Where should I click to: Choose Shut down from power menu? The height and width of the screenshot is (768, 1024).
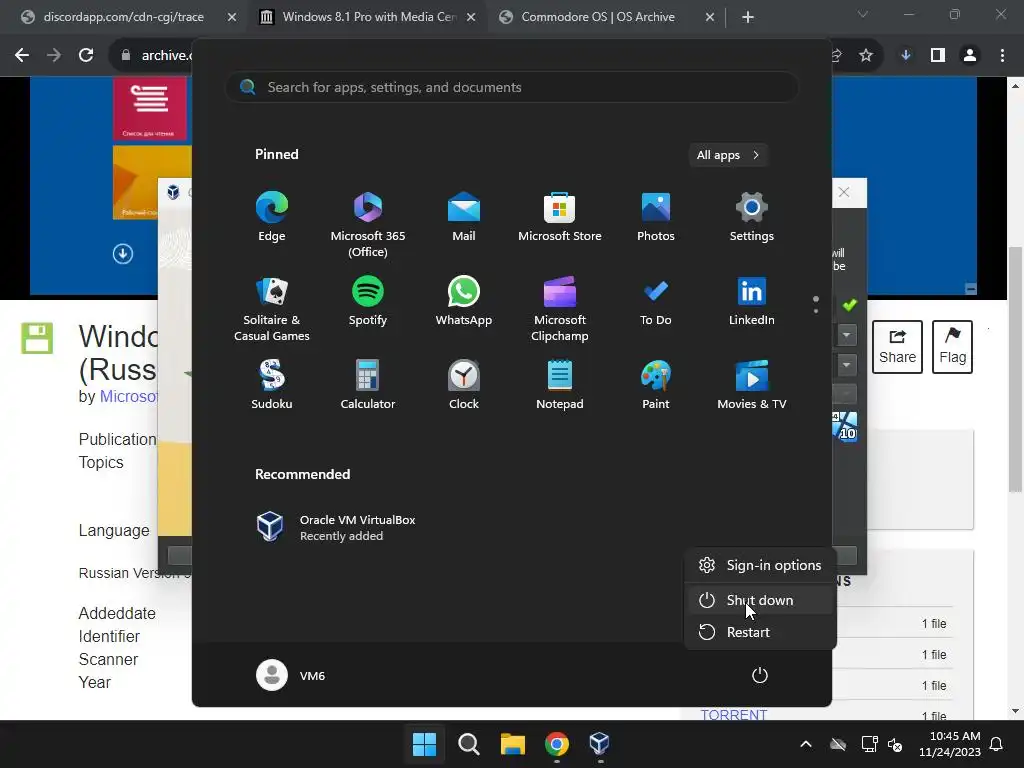760,600
